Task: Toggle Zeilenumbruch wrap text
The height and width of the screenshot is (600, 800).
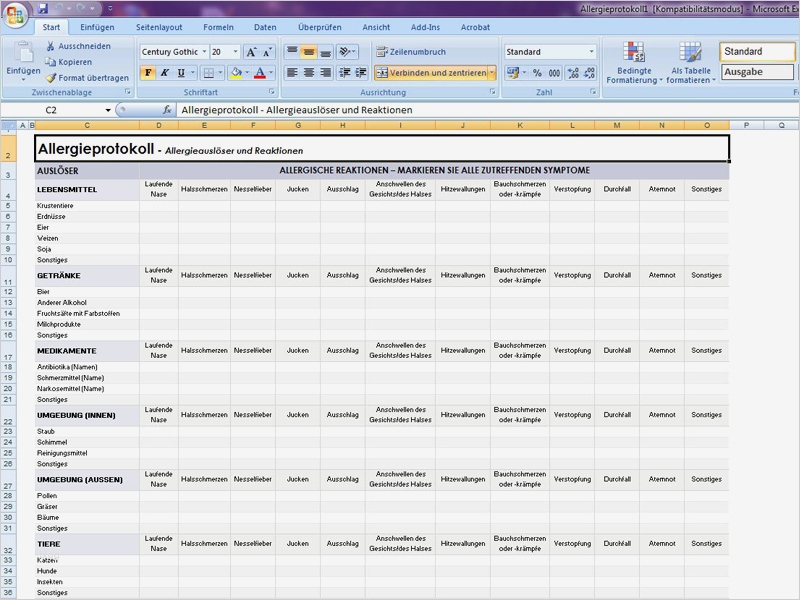Action: tap(411, 52)
